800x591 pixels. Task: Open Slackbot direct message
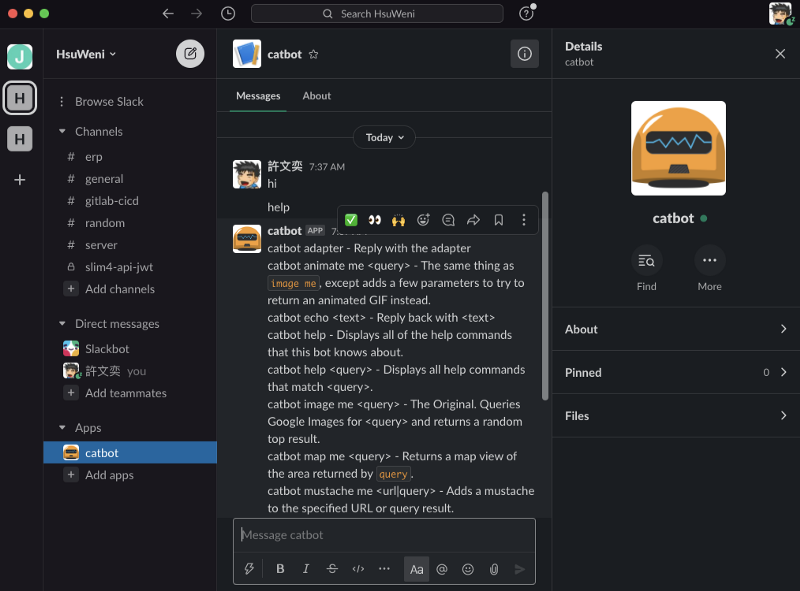pyautogui.click(x=130, y=349)
